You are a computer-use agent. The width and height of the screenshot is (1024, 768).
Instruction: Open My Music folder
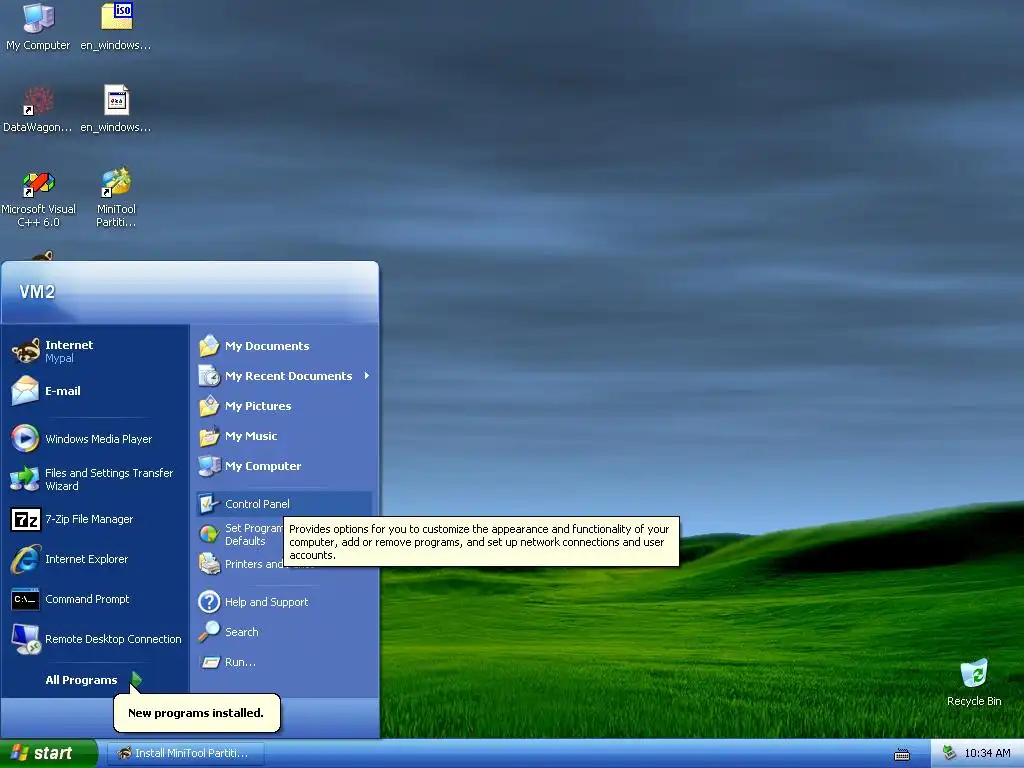coord(284,436)
